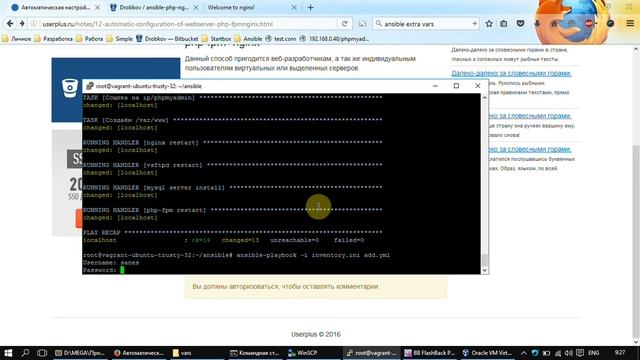Open the 'Startbox' bookmark folder
Viewport: 640px width, 360px height.
pos(217,39)
